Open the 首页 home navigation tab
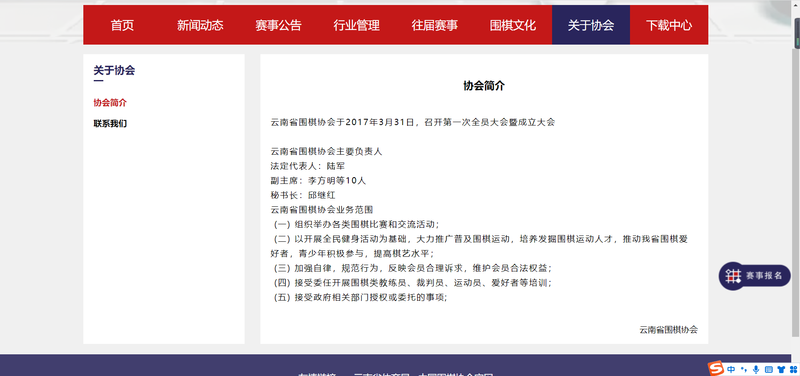 122,25
